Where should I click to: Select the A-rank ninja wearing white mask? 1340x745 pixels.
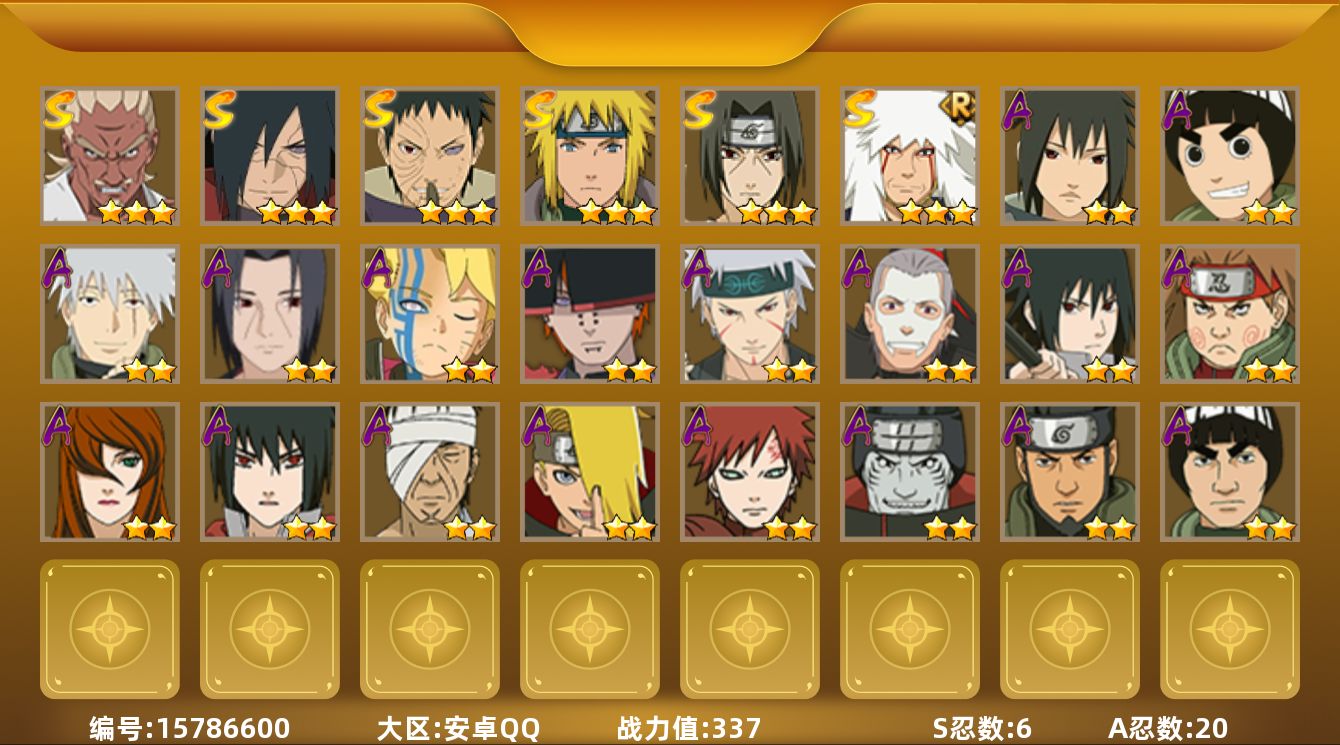coord(909,314)
